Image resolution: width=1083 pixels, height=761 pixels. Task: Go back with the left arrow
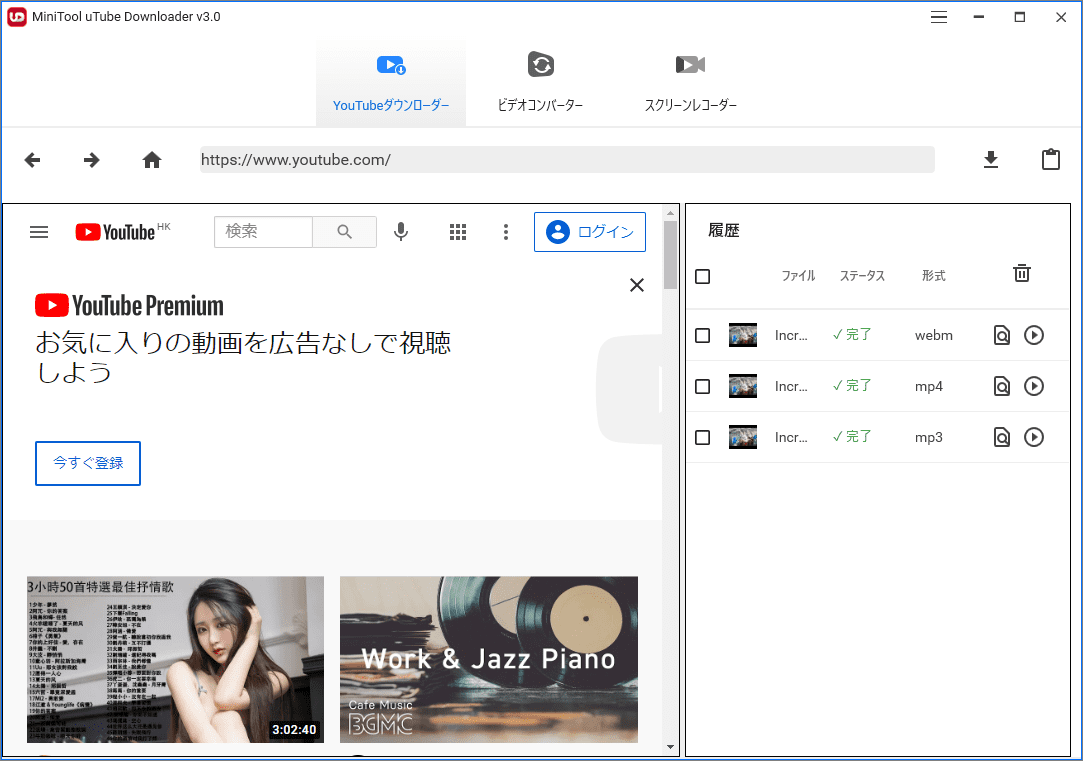pyautogui.click(x=32, y=160)
